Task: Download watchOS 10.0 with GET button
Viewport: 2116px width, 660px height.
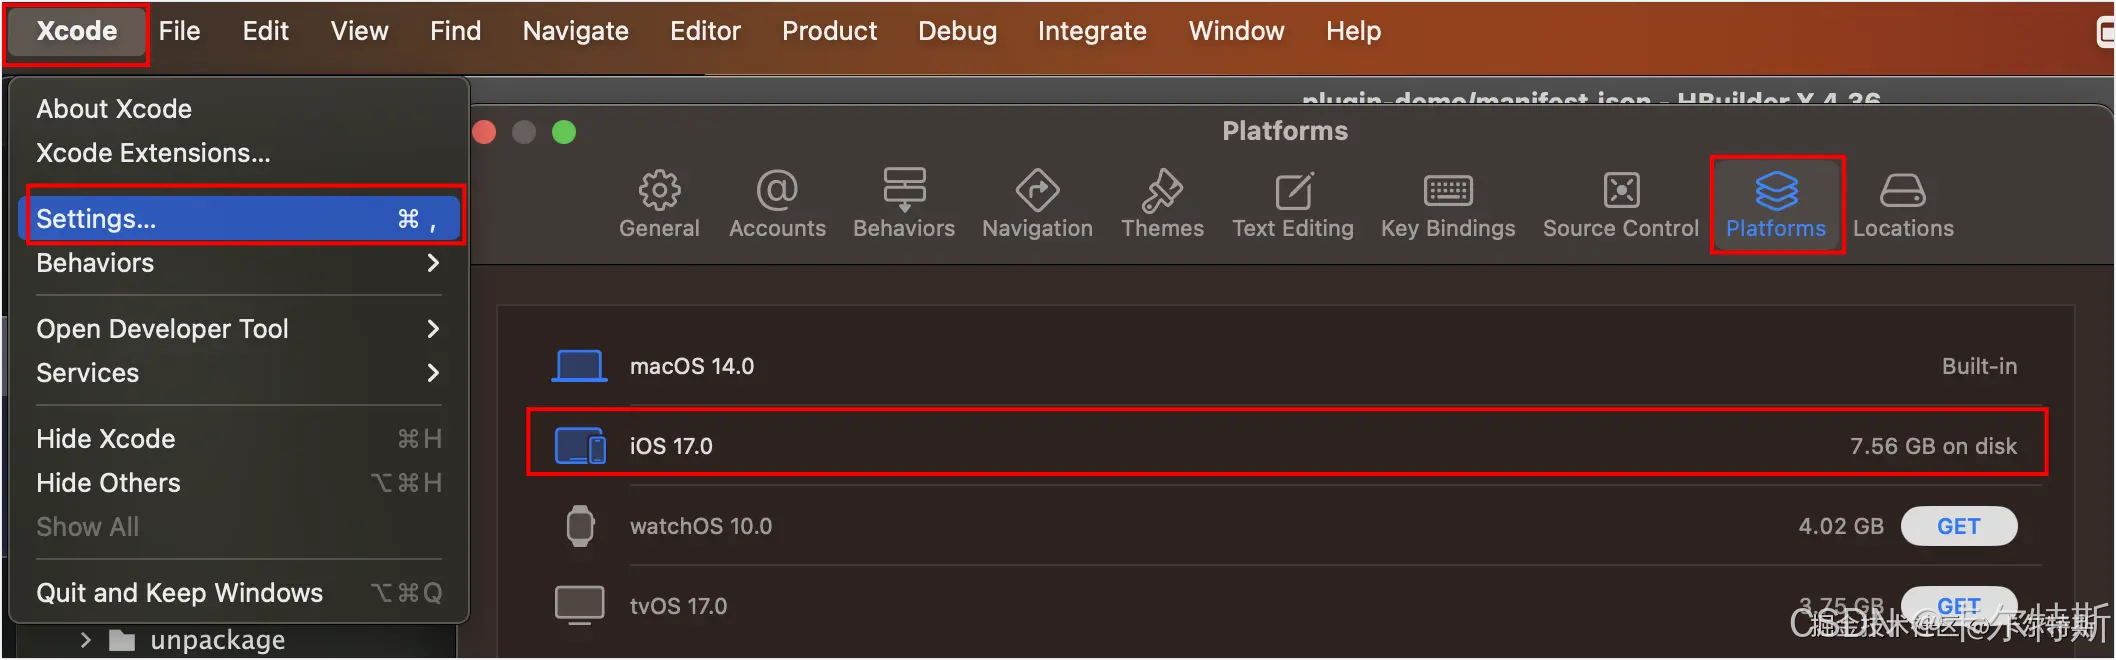Action: tap(1958, 526)
